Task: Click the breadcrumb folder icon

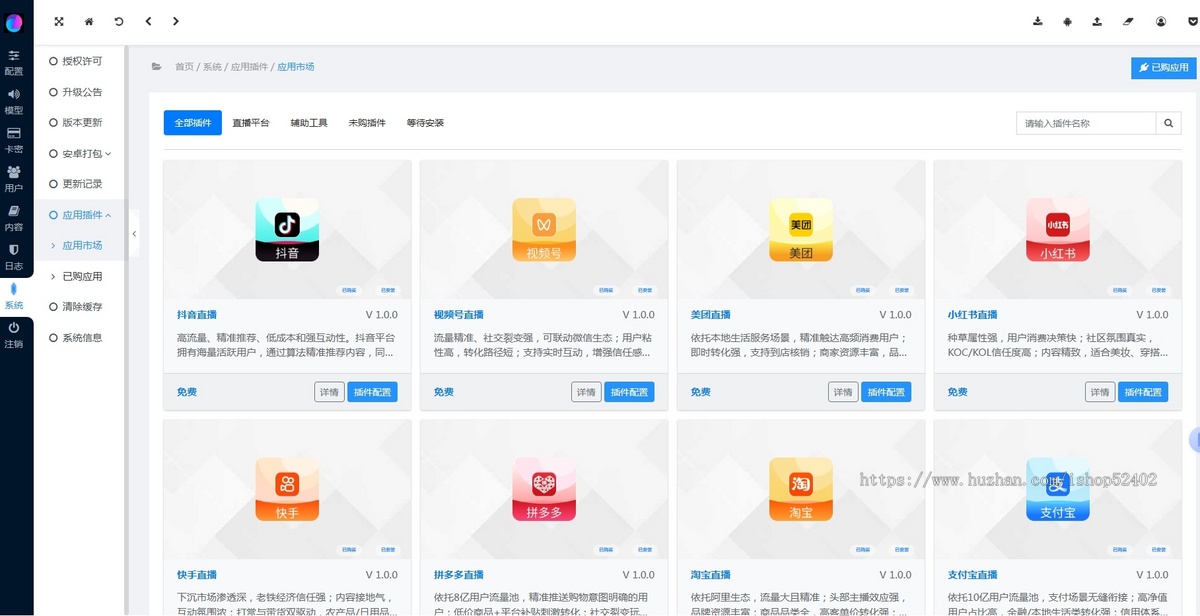Action: point(156,66)
